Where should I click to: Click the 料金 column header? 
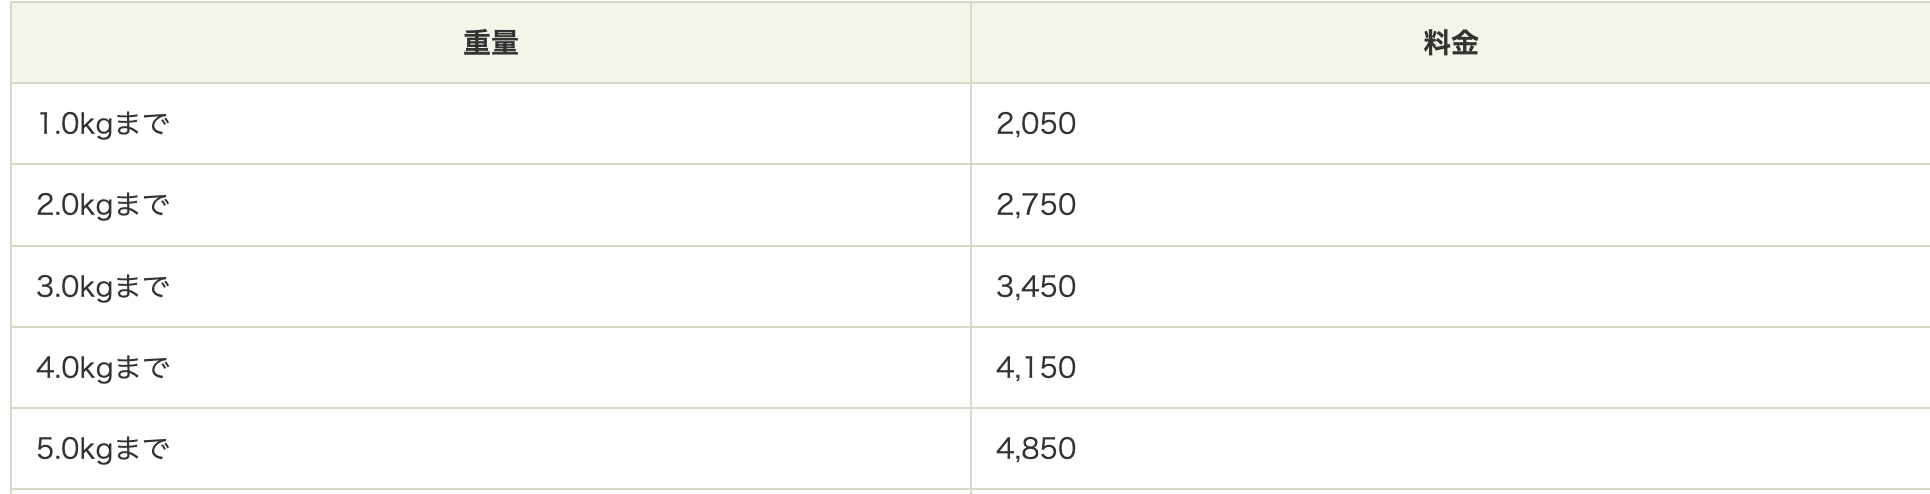[1450, 43]
